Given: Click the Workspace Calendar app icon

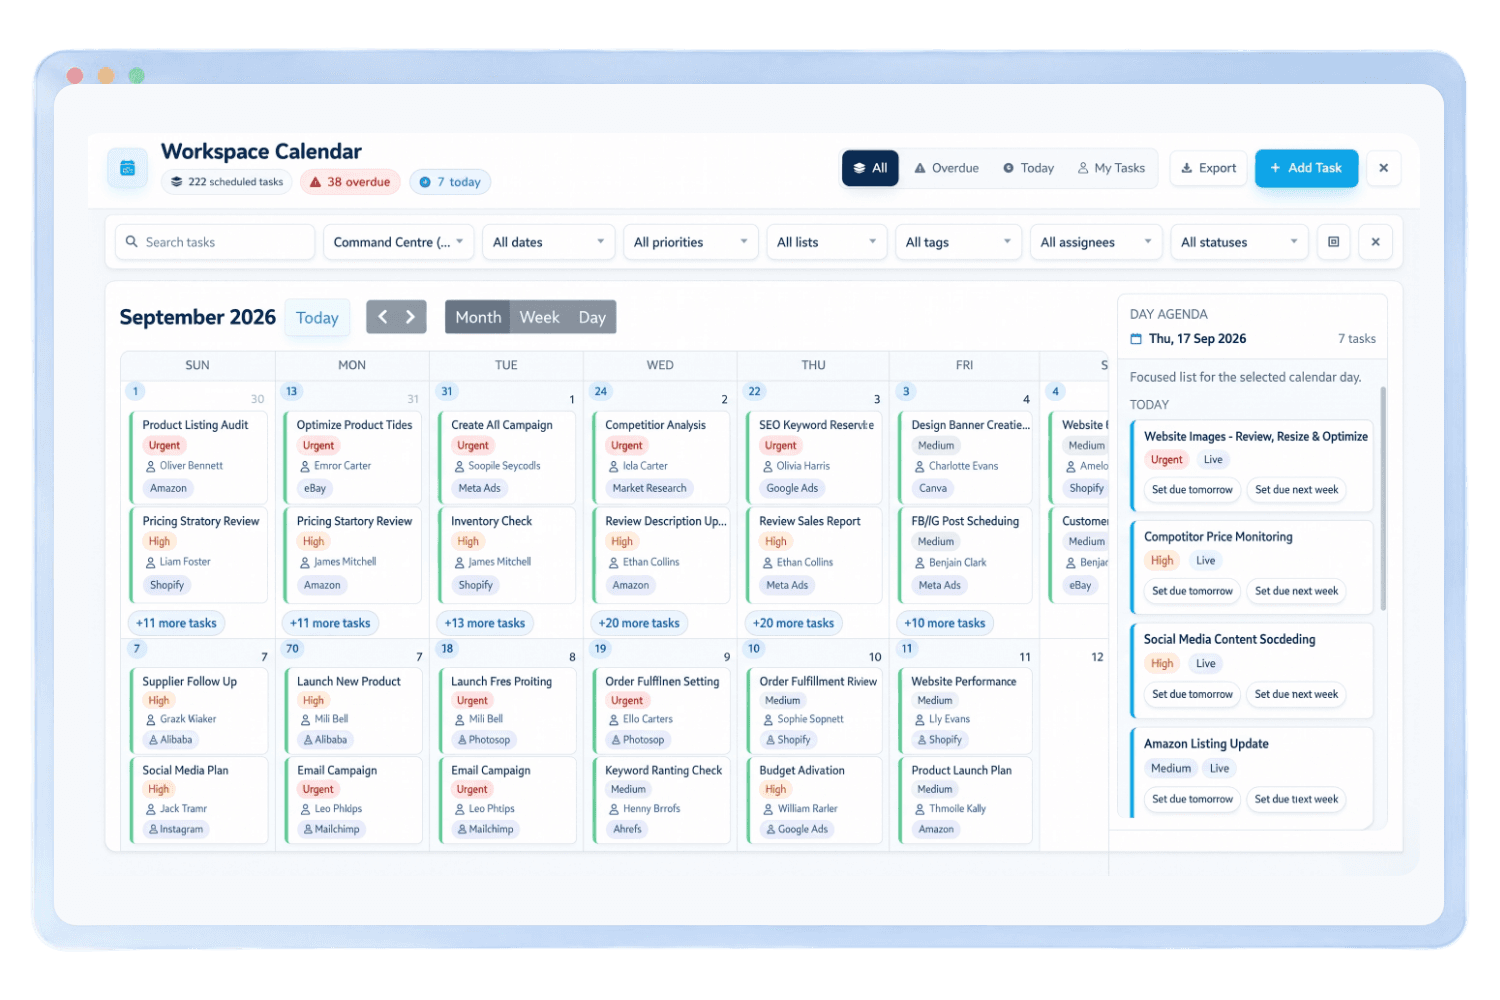Looking at the screenshot, I should pyautogui.click(x=127, y=168).
